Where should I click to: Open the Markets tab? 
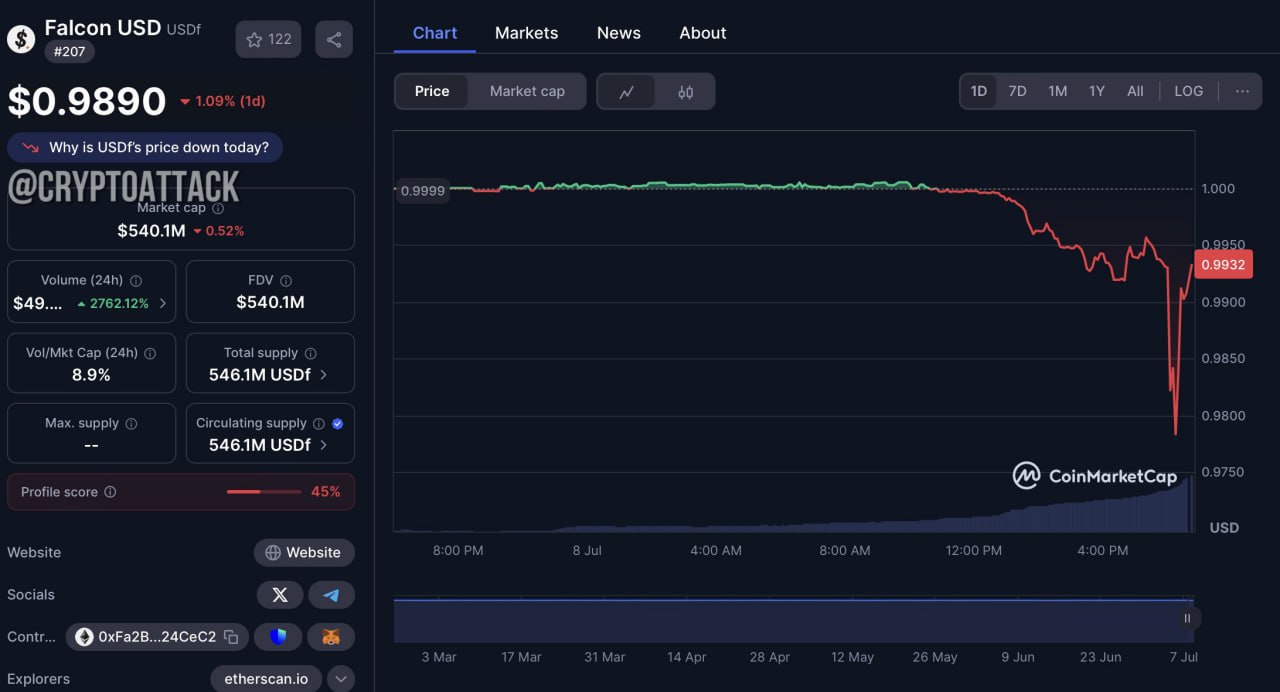pos(527,33)
